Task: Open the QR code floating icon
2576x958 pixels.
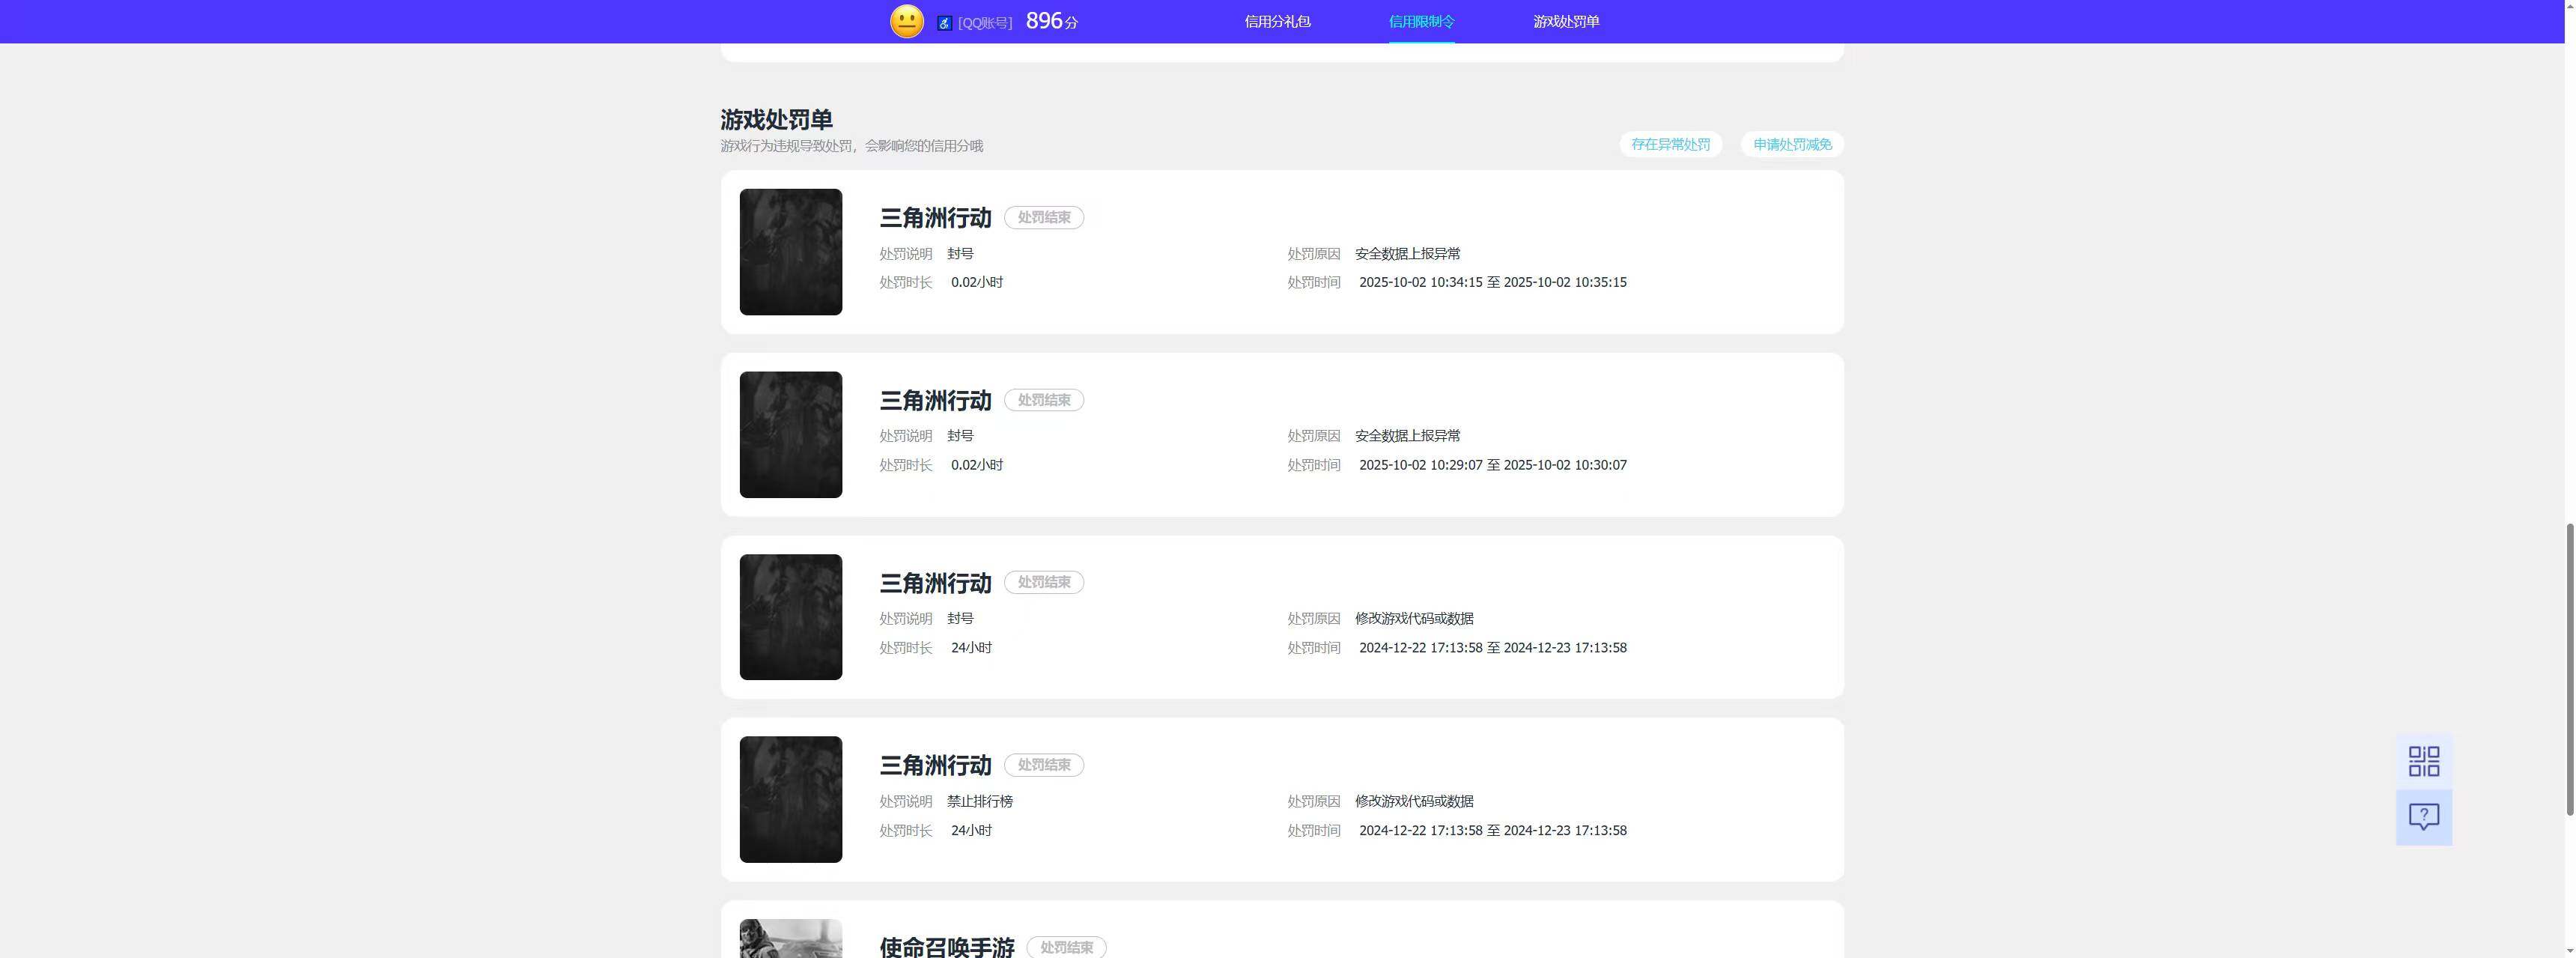Action: [2423, 761]
